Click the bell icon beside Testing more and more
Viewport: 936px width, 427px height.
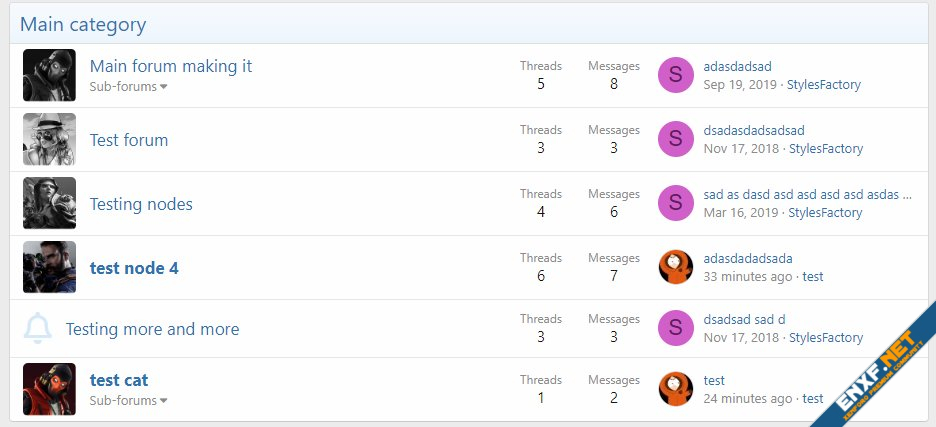coord(38,328)
